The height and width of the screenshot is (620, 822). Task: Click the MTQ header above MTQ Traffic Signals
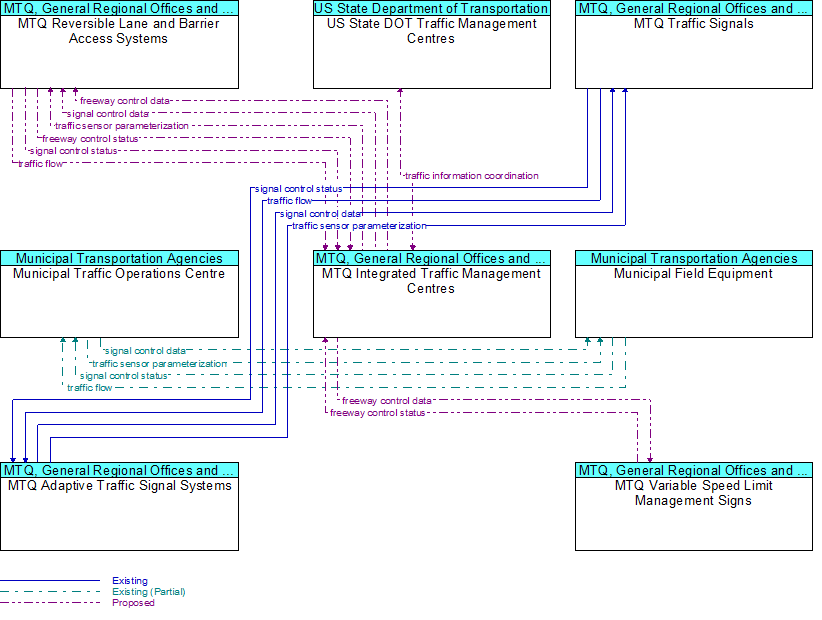point(694,8)
